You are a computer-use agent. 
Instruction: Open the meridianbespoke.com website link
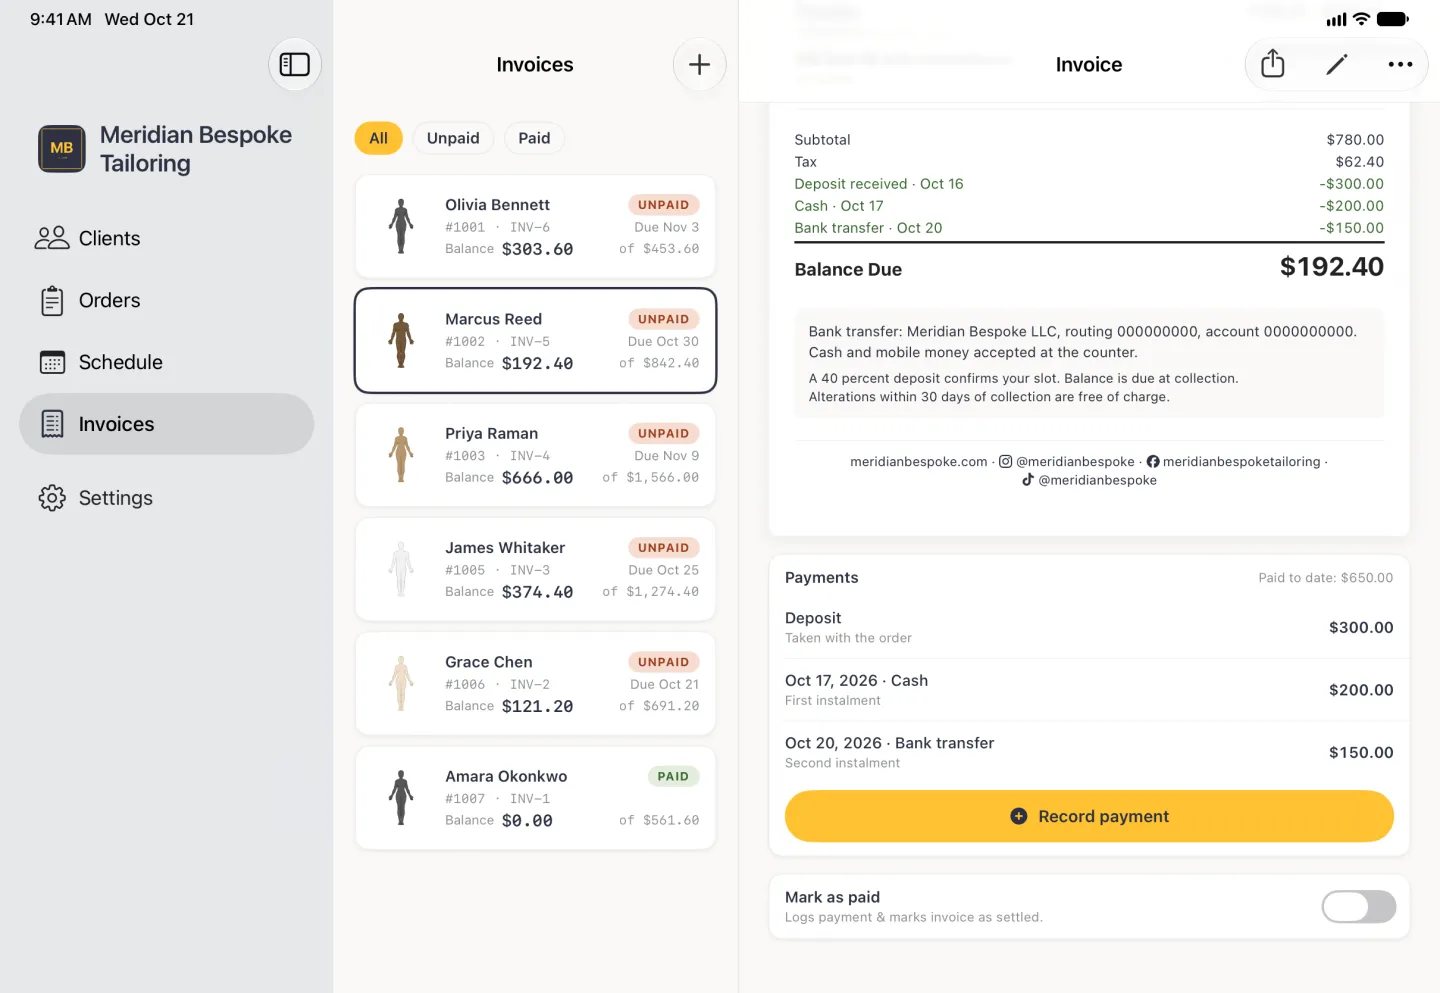point(919,462)
